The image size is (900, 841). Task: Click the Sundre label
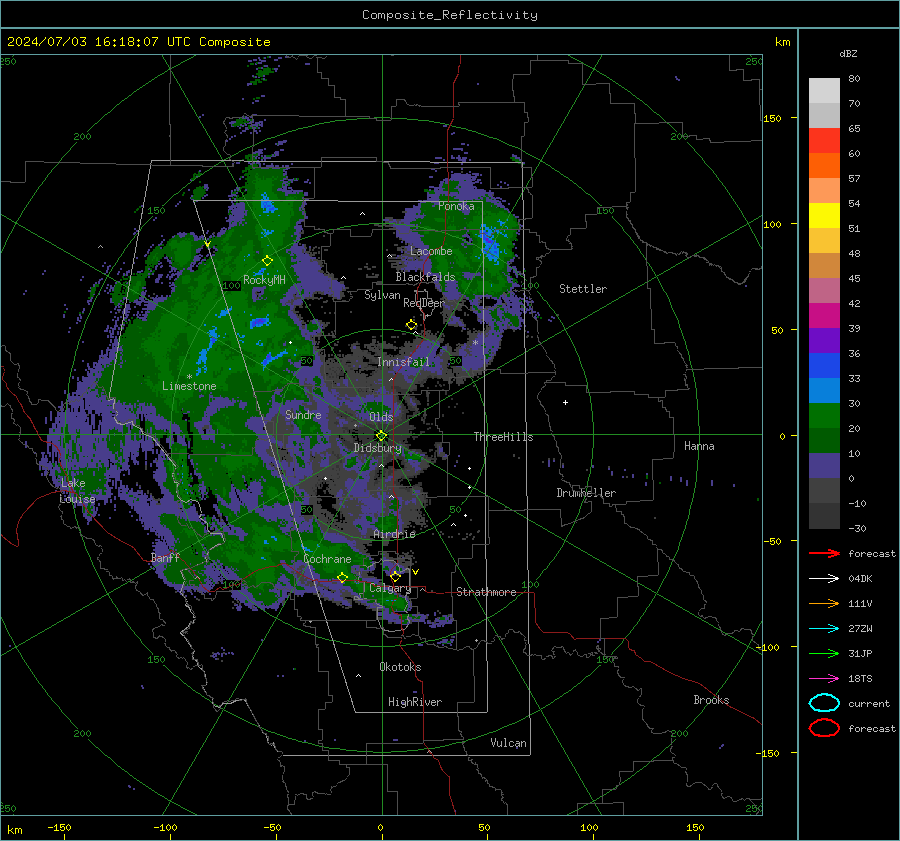(303, 414)
